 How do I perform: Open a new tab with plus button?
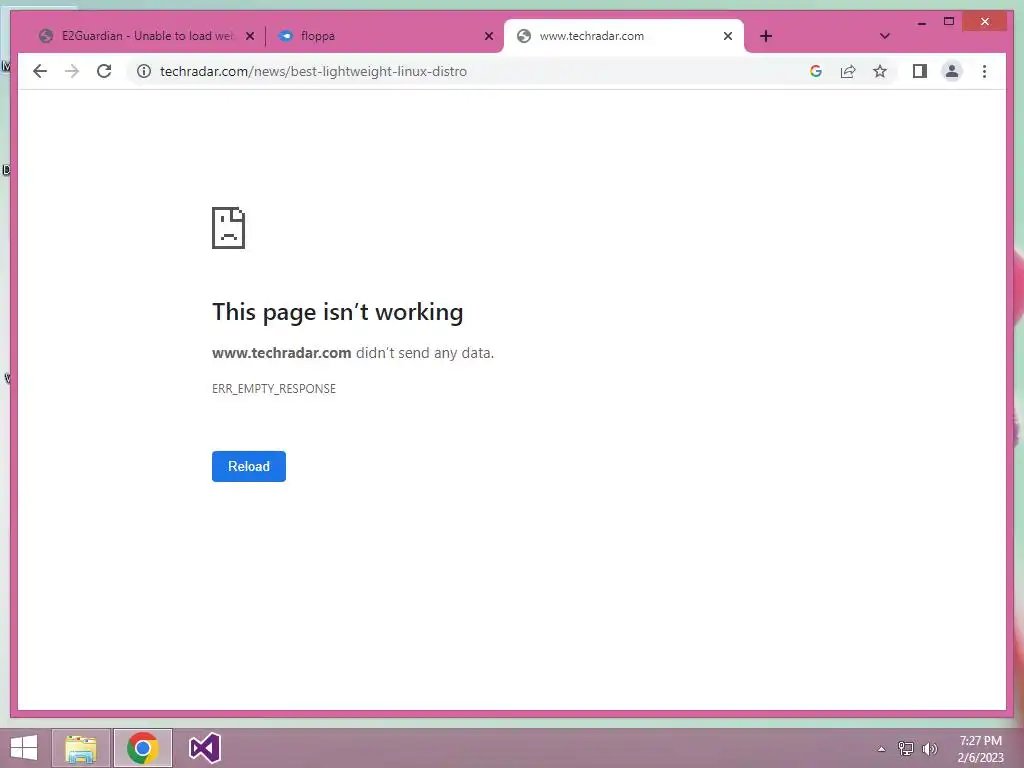click(x=766, y=36)
